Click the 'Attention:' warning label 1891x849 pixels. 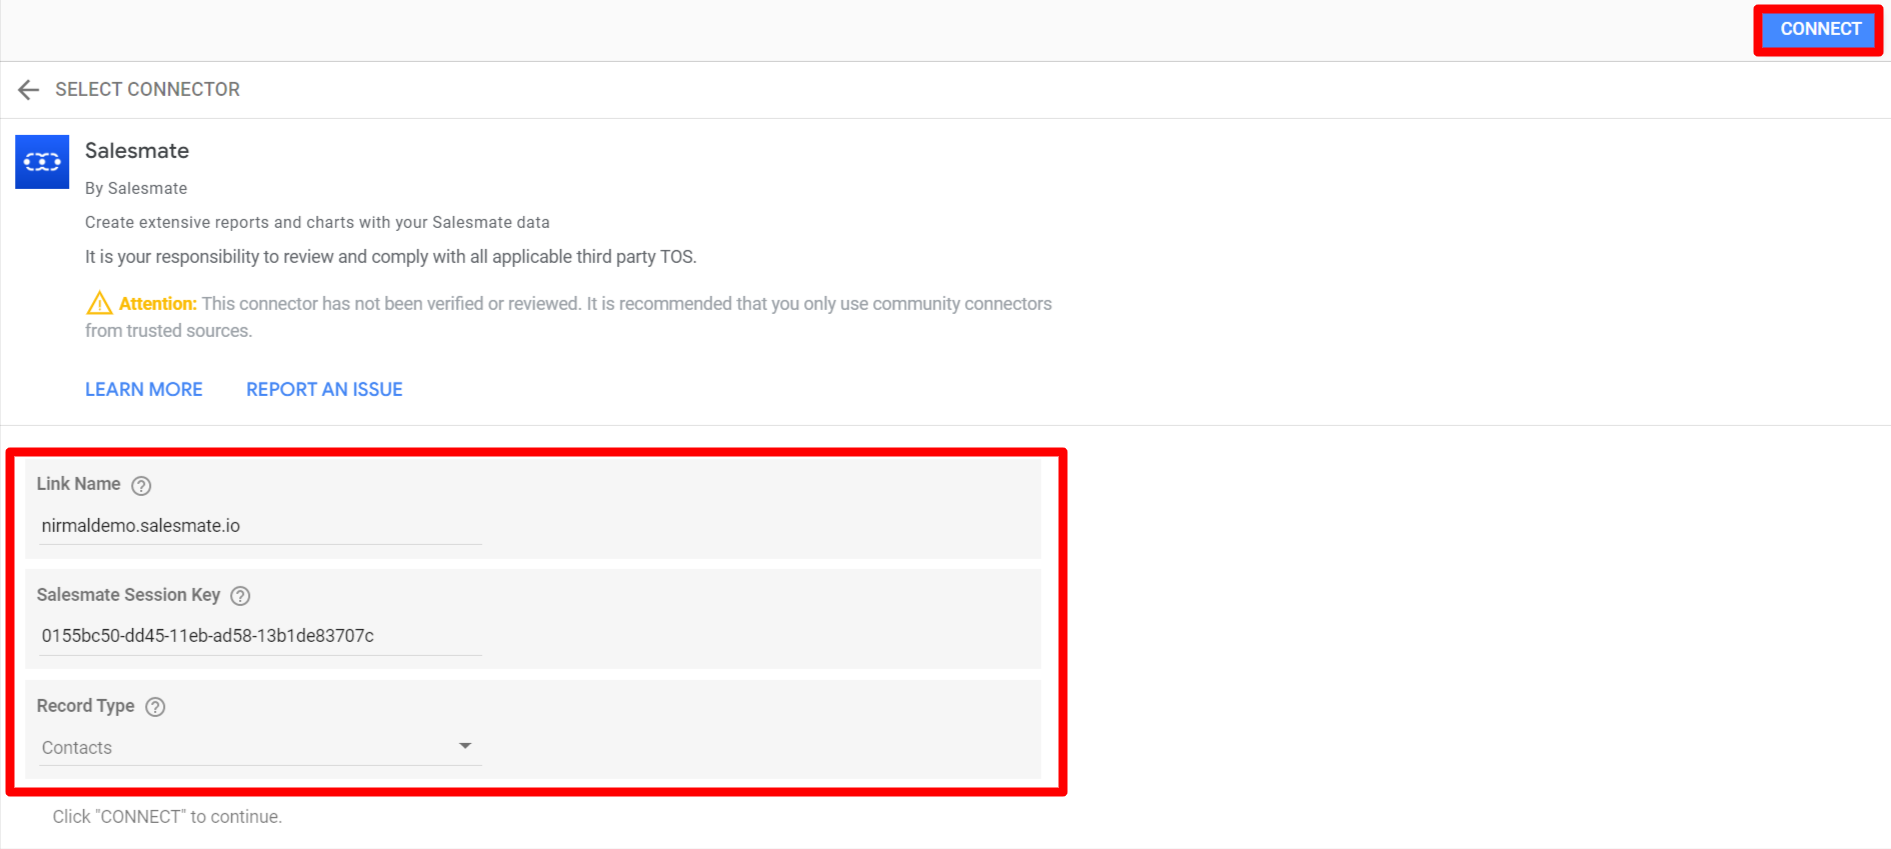pos(157,304)
